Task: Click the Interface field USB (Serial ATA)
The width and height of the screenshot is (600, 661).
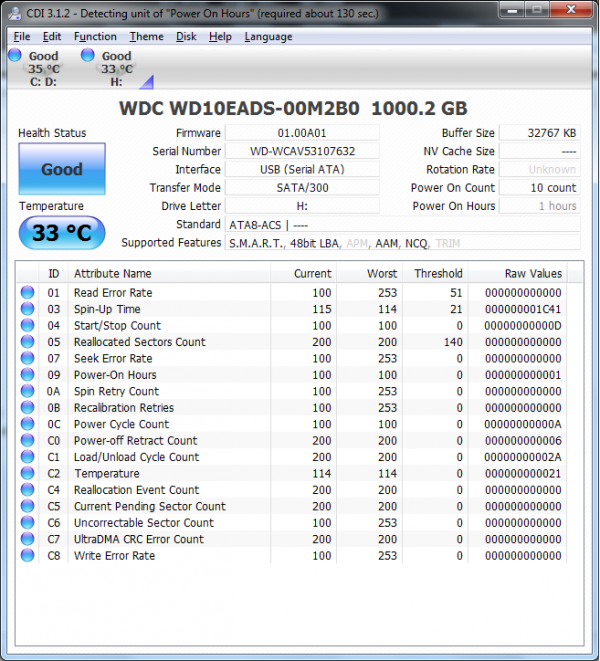Action: click(x=302, y=169)
